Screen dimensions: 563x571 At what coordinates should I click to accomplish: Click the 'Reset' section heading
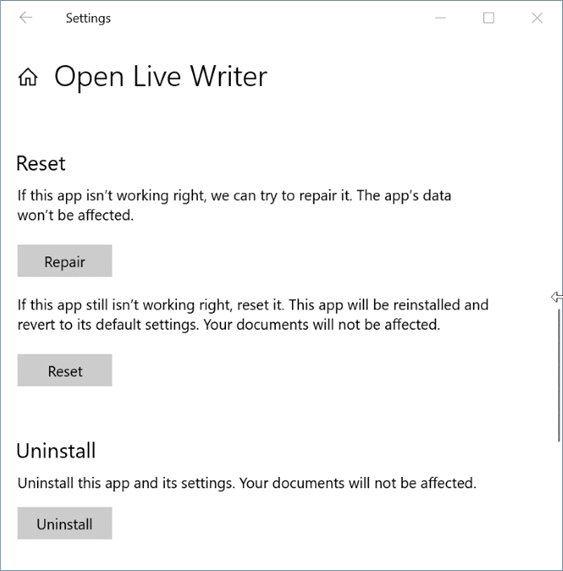(41, 164)
